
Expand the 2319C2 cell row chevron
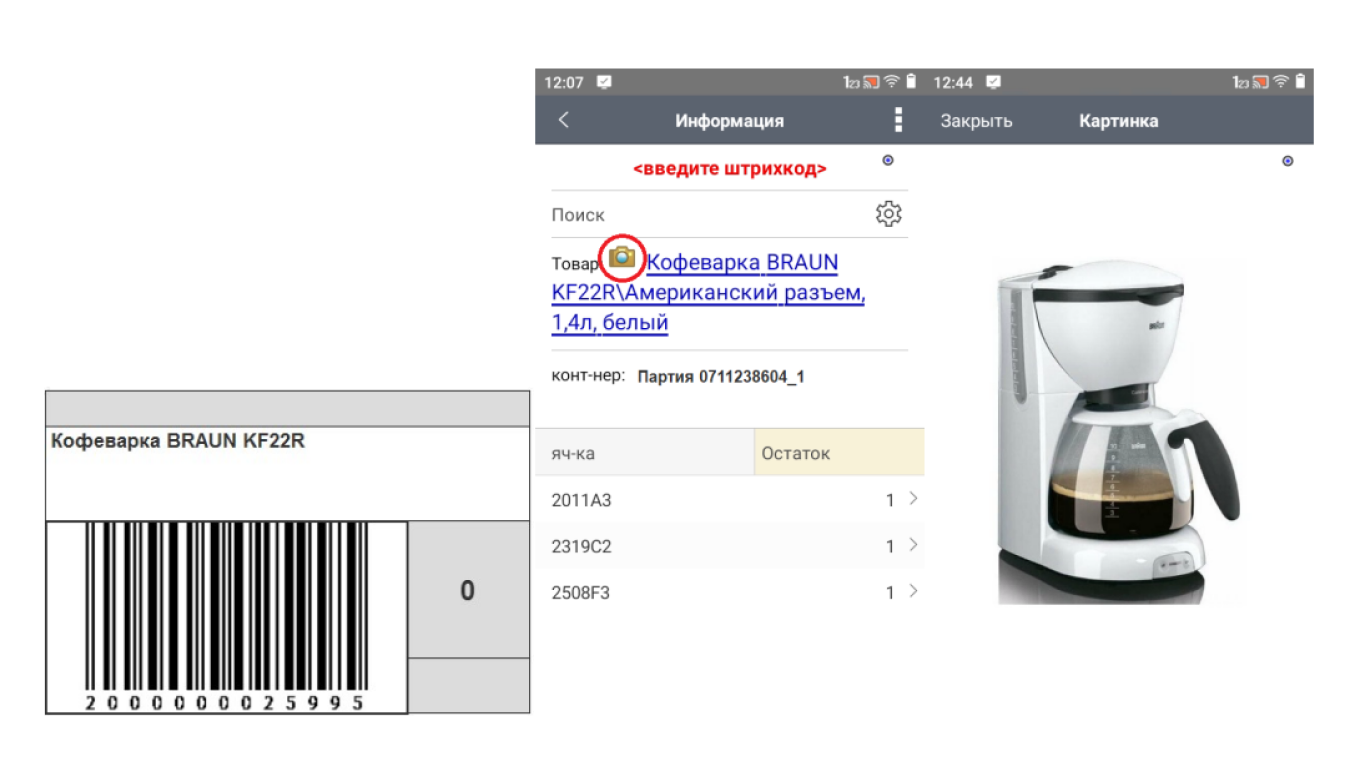pyautogui.click(x=913, y=545)
